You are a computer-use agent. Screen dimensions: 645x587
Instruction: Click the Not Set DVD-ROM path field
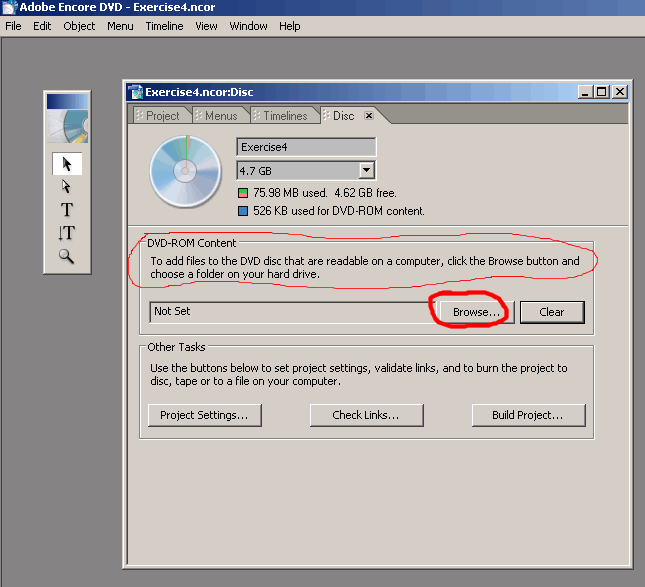[x=293, y=312]
